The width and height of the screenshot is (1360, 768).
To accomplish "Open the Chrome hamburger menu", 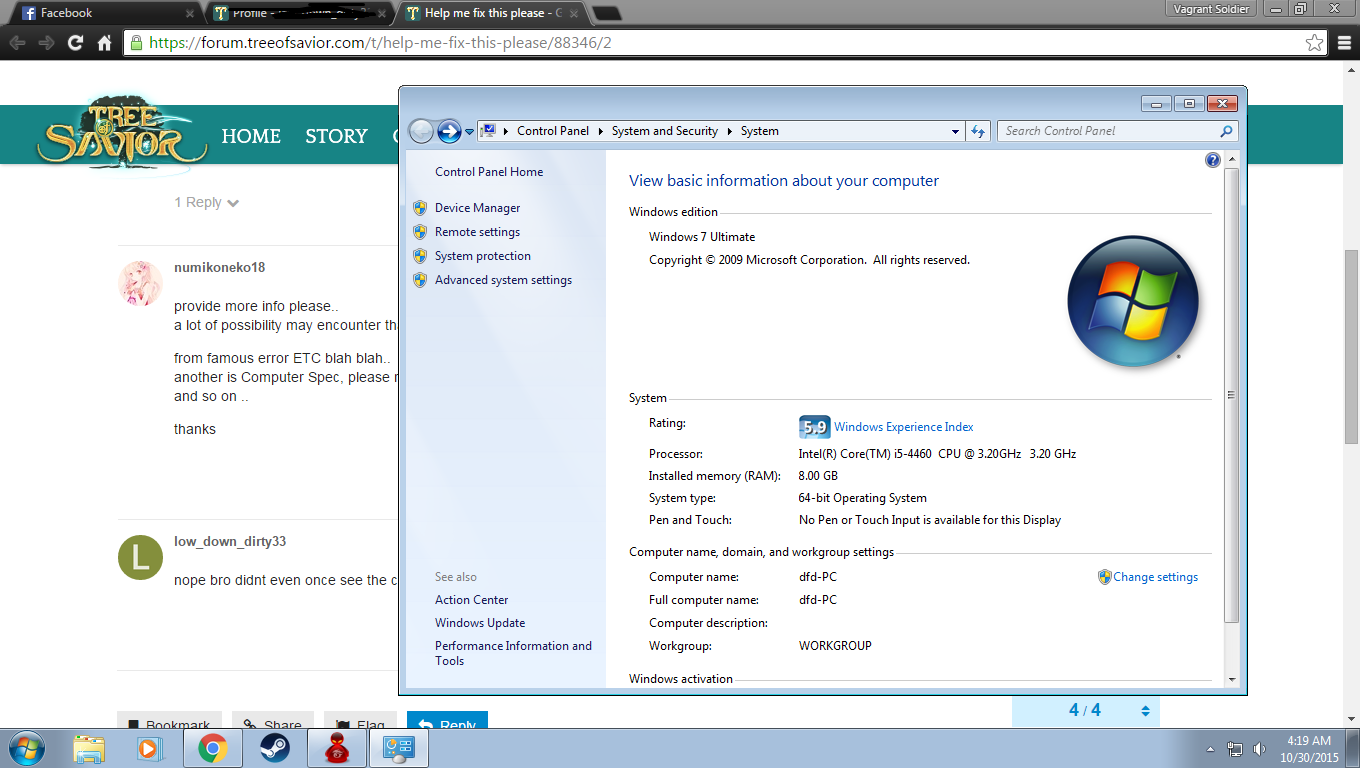I will click(x=1344, y=43).
